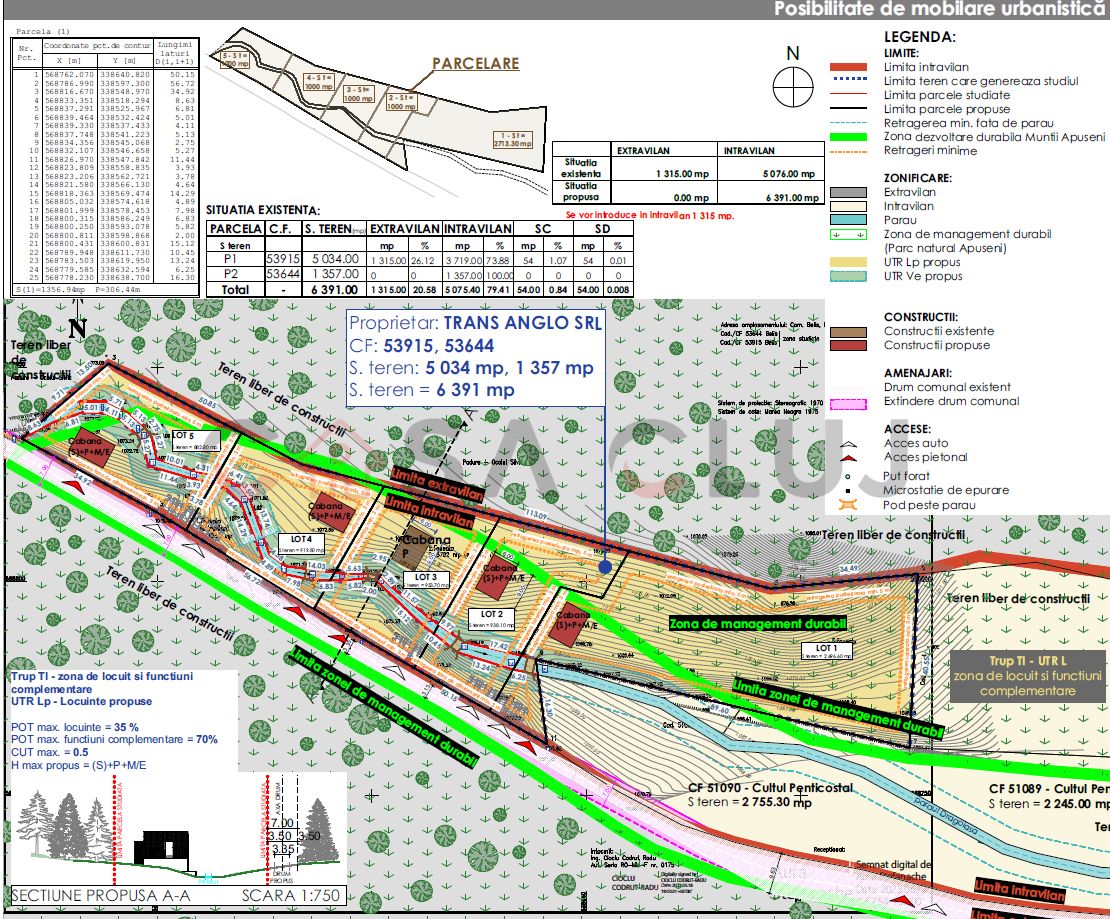The width and height of the screenshot is (1110, 919).
Task: Click the red note Se vor introduce in intravilan
Action: (649, 215)
